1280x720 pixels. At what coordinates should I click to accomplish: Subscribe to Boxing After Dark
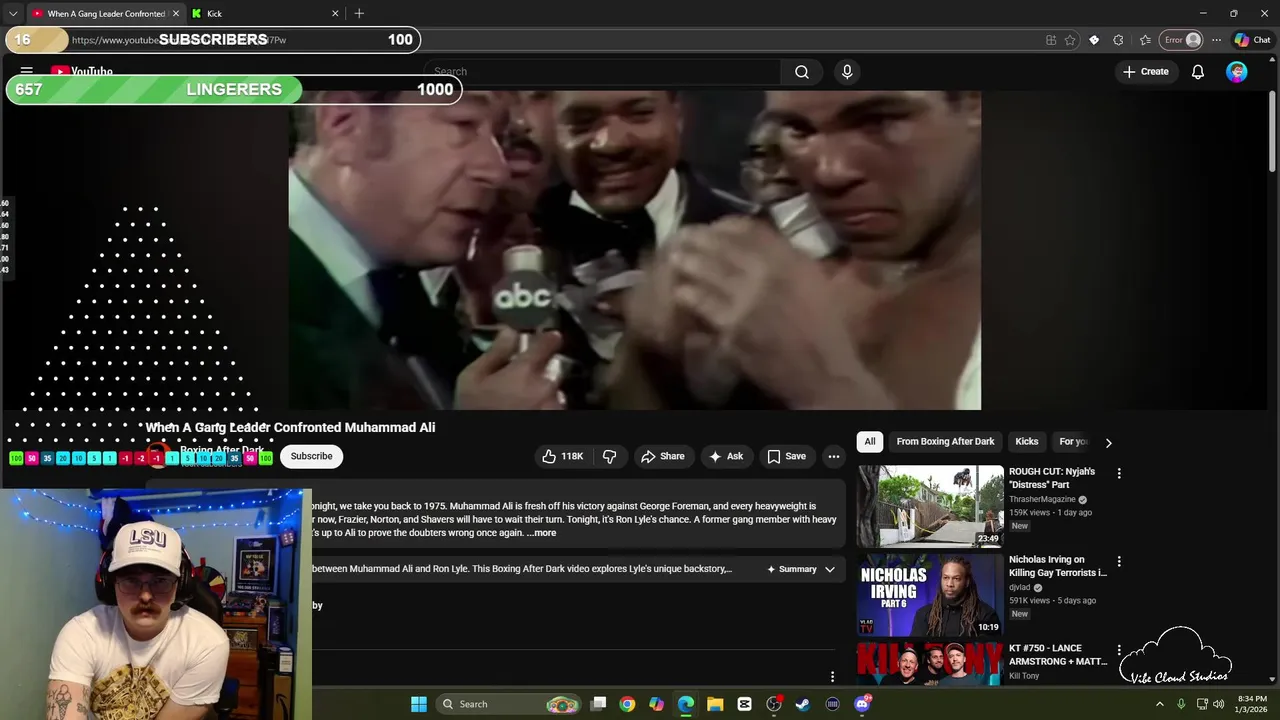coord(311,456)
